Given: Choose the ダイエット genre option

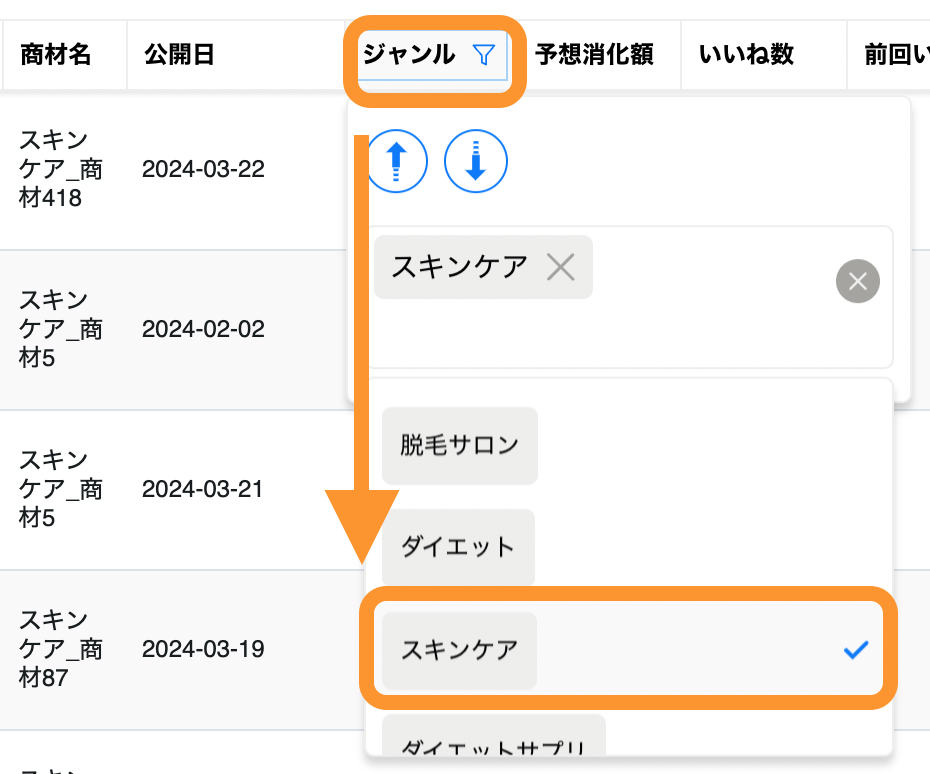Looking at the screenshot, I should click(458, 547).
